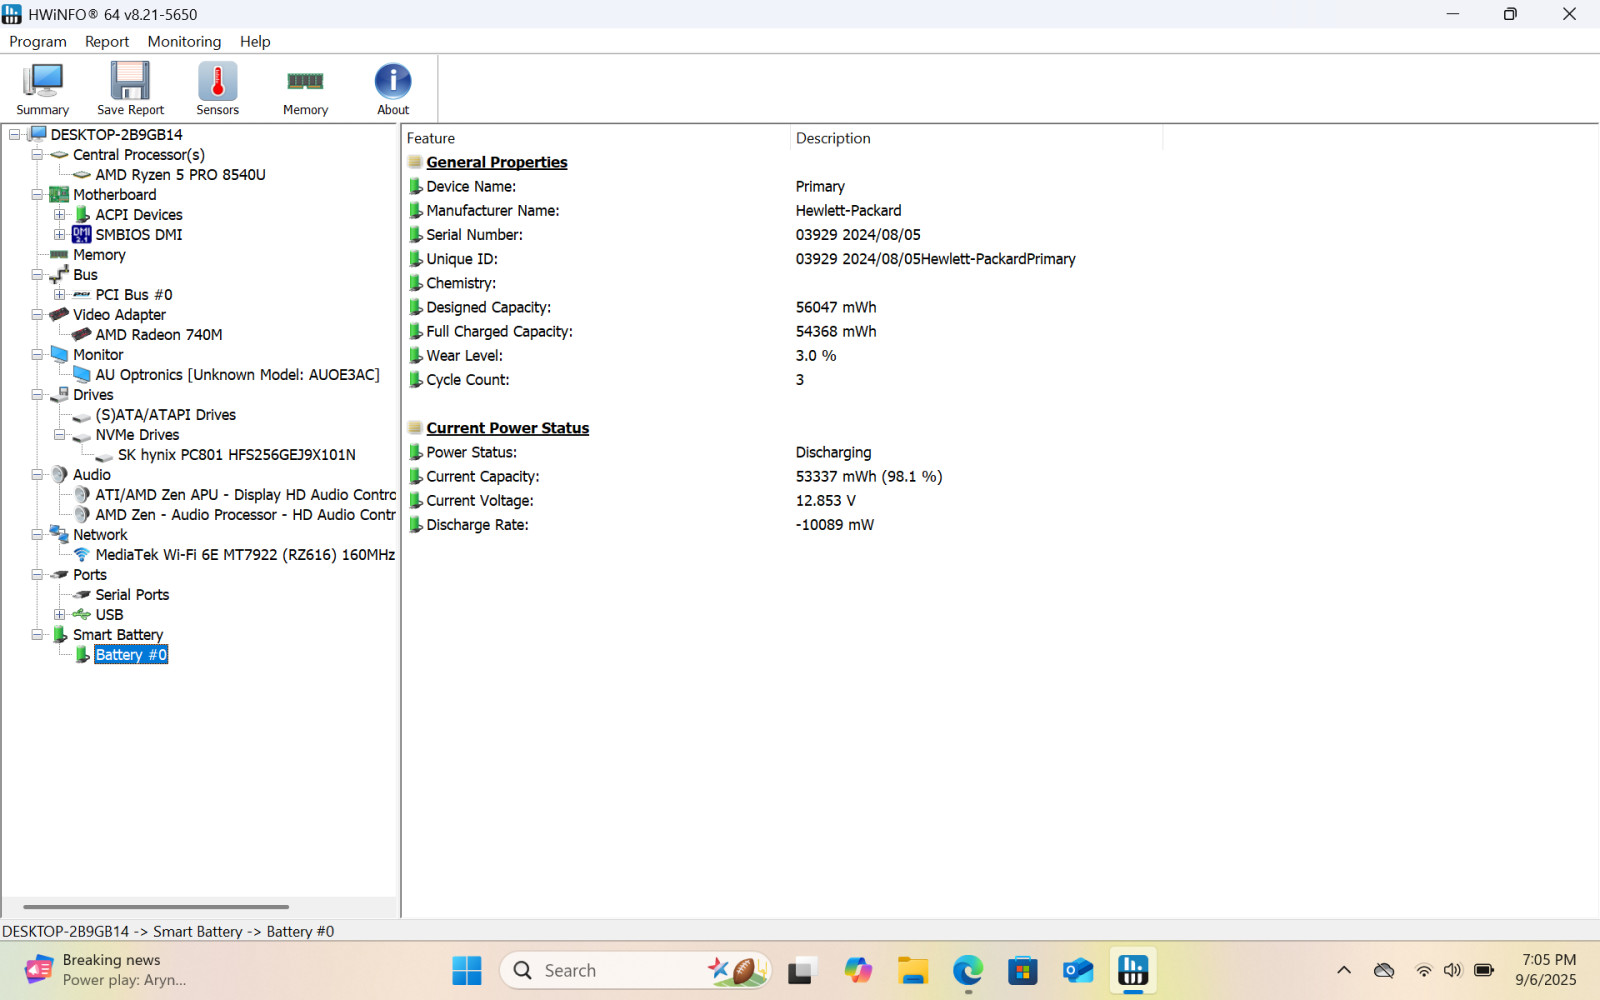The width and height of the screenshot is (1600, 1000).
Task: Open the Help menu
Action: 255,41
